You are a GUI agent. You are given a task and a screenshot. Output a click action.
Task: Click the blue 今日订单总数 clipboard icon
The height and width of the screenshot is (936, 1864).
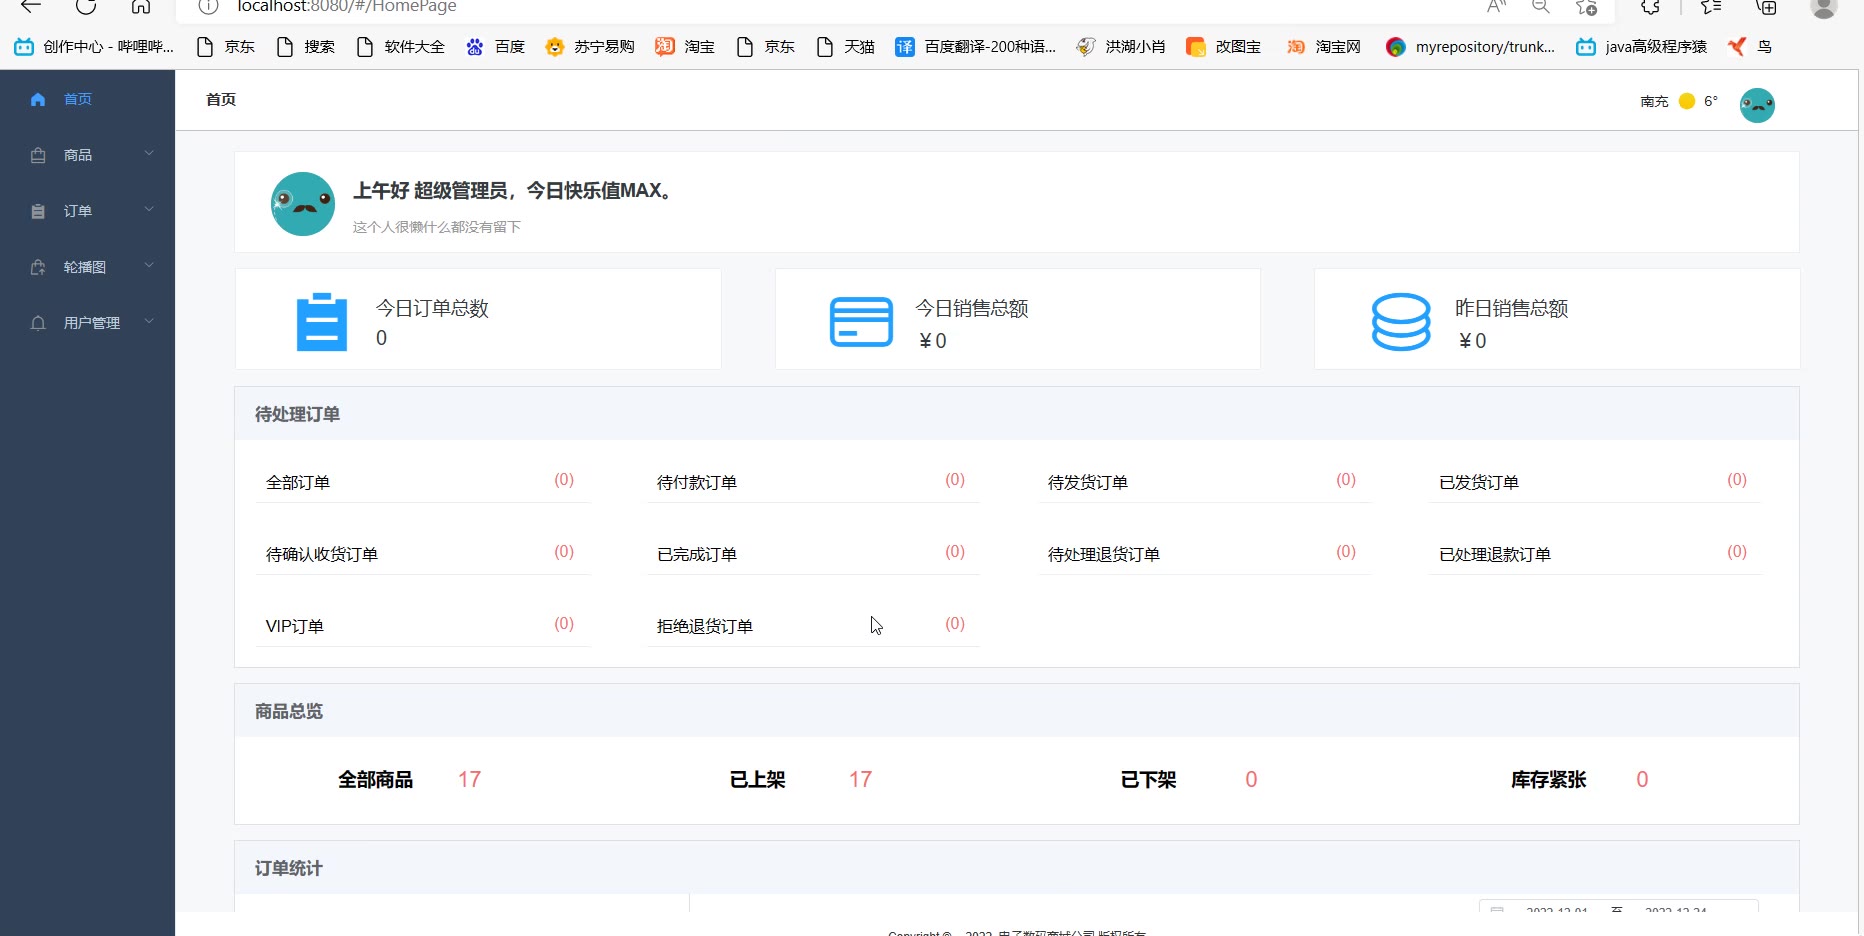[321, 322]
